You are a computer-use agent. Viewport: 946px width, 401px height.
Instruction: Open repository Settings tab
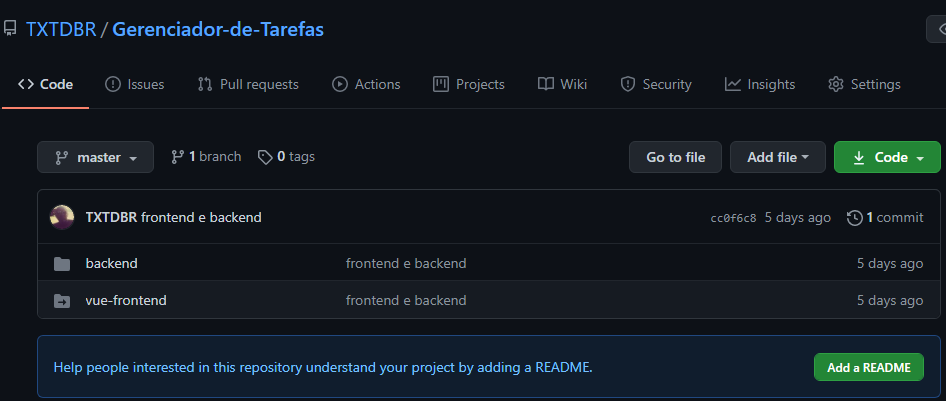(864, 84)
